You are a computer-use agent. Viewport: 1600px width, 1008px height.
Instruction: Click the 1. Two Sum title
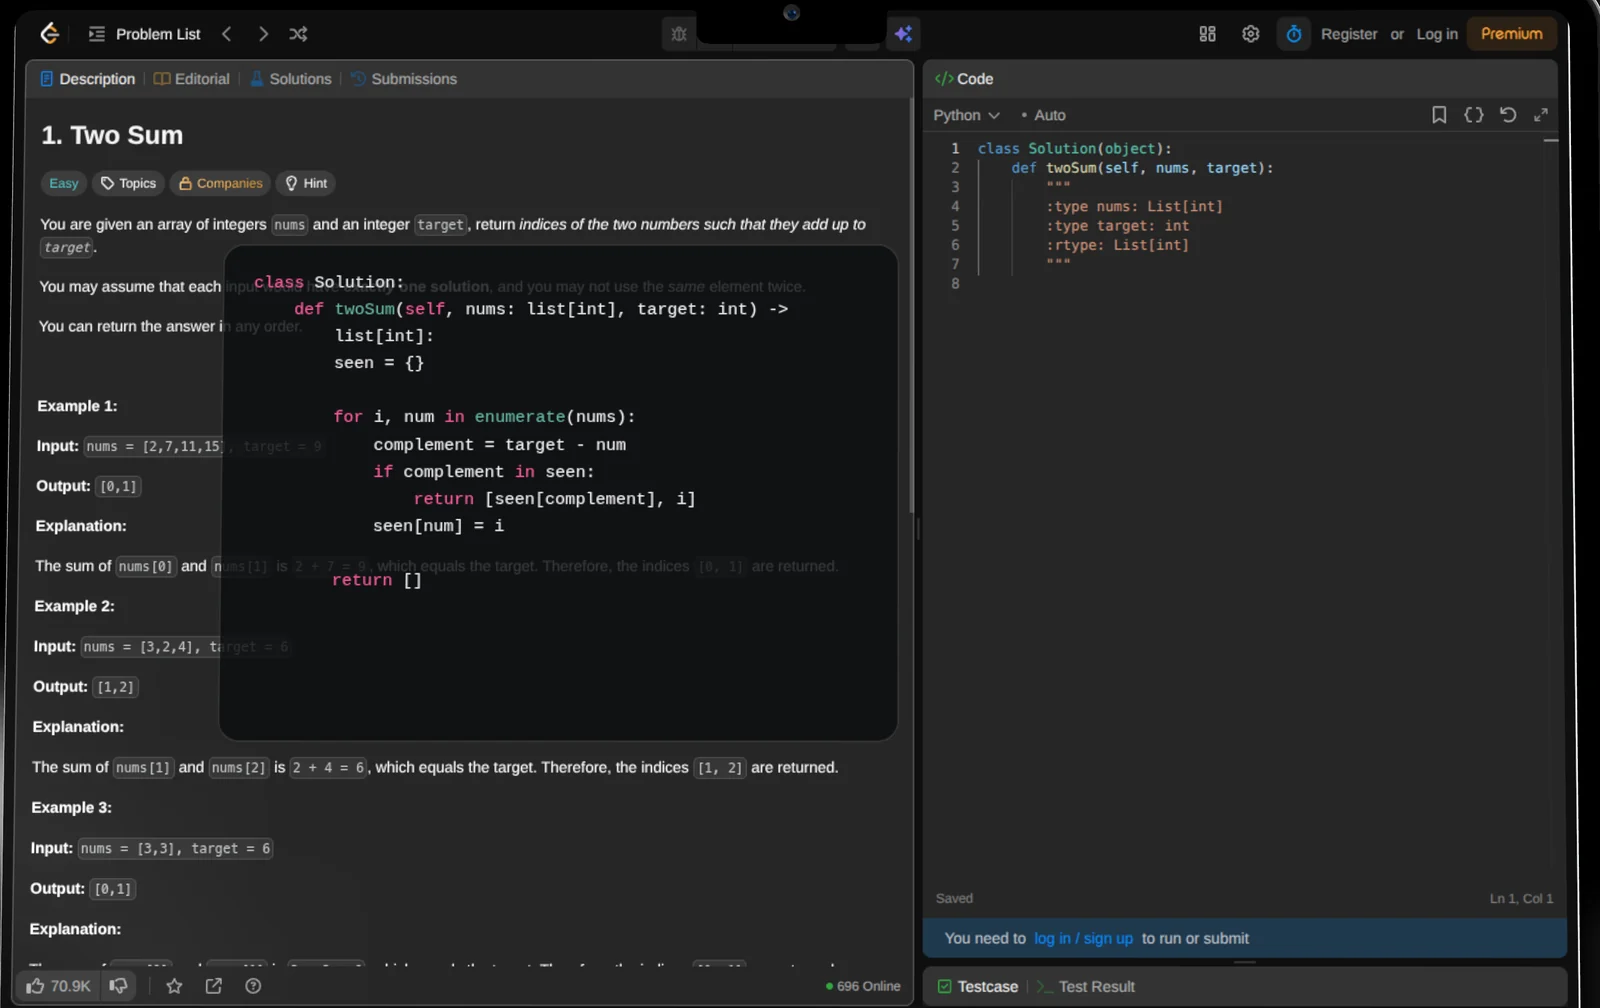[112, 135]
